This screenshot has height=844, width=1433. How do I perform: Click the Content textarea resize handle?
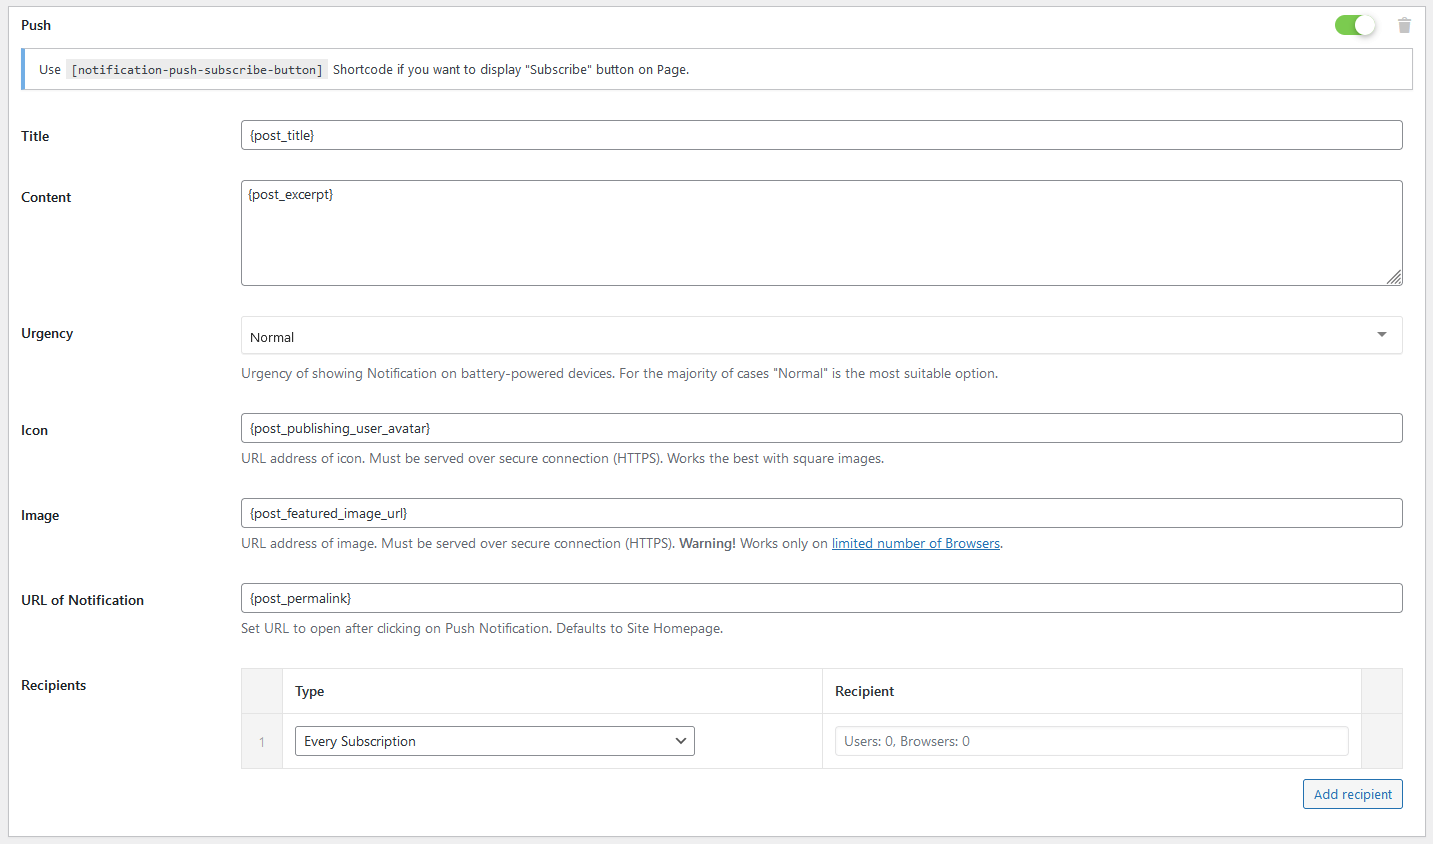coord(1394,277)
